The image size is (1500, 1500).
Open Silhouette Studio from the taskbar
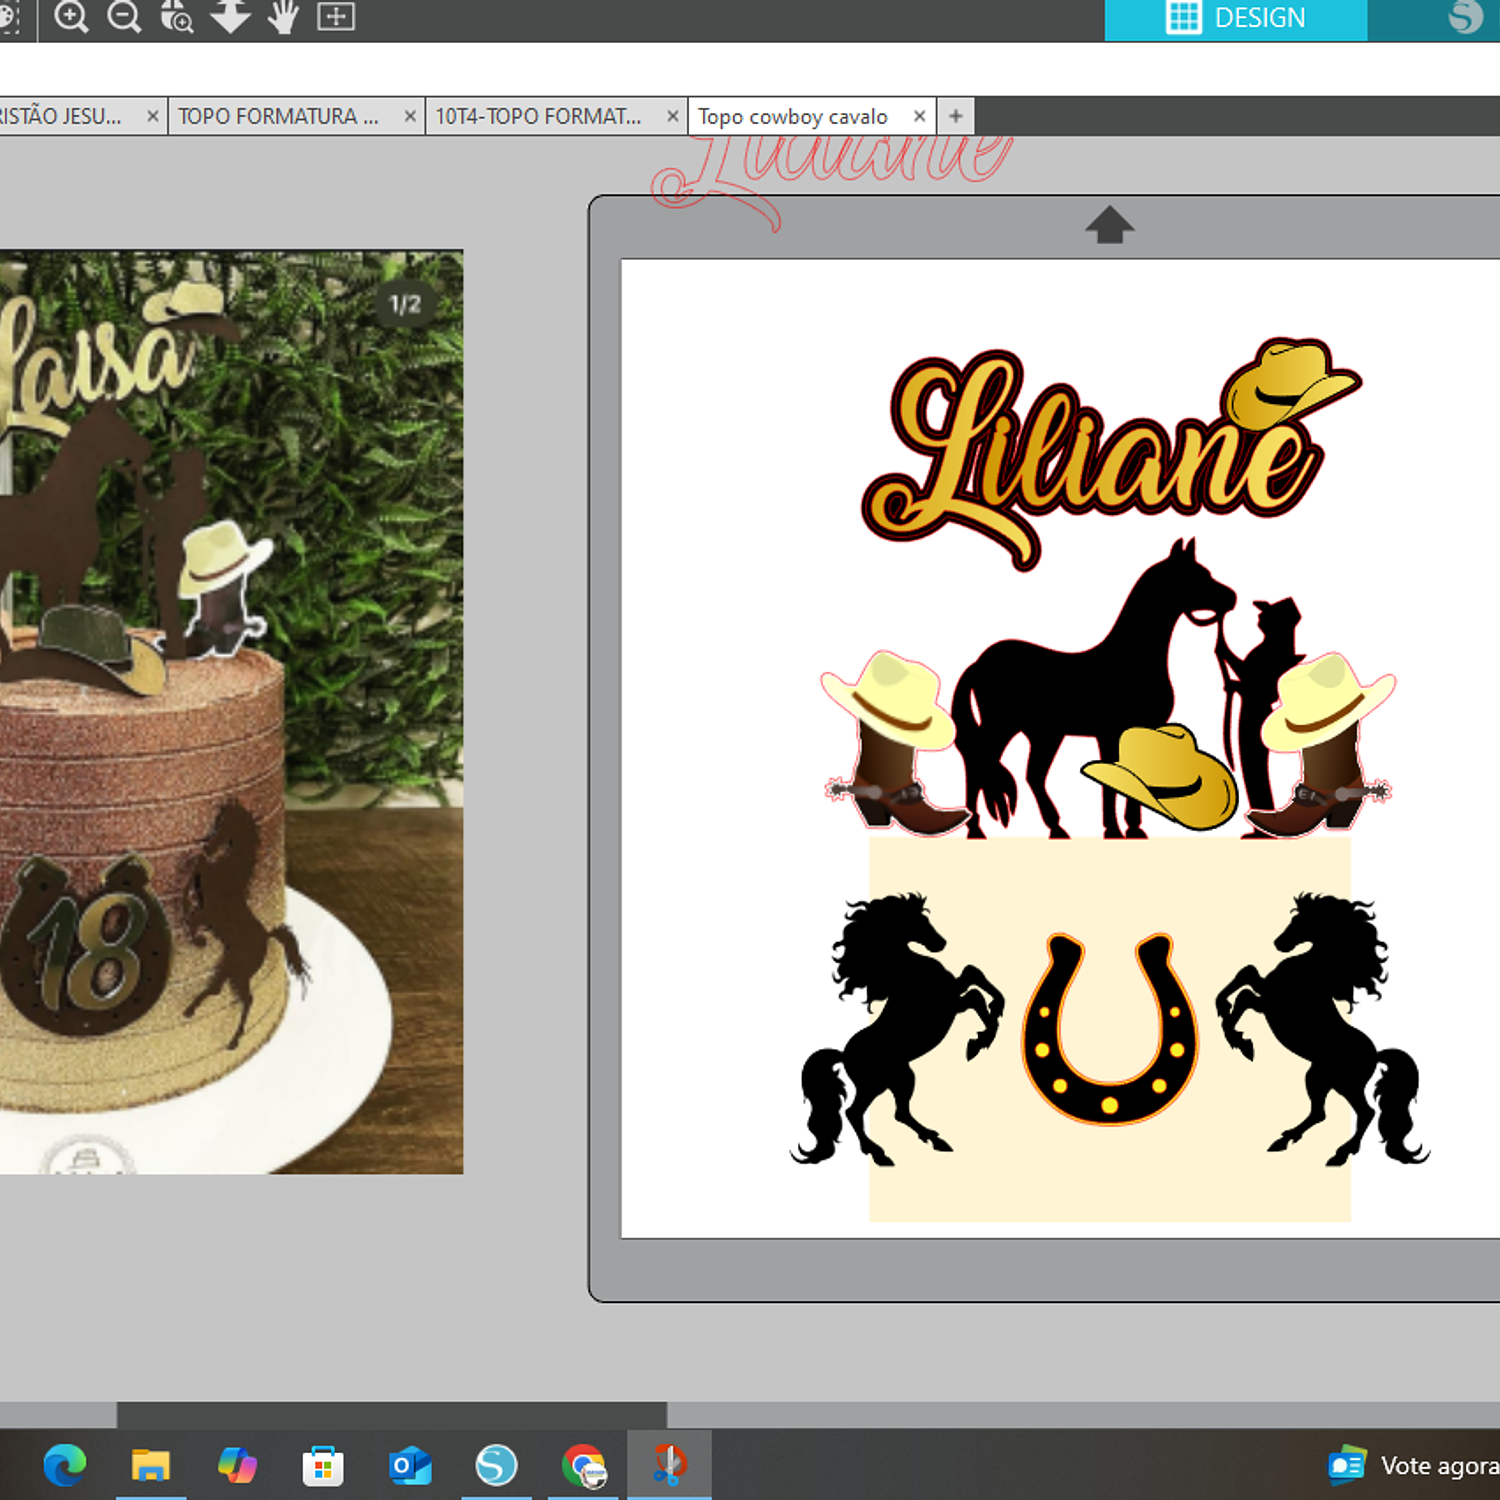pos(497,1466)
